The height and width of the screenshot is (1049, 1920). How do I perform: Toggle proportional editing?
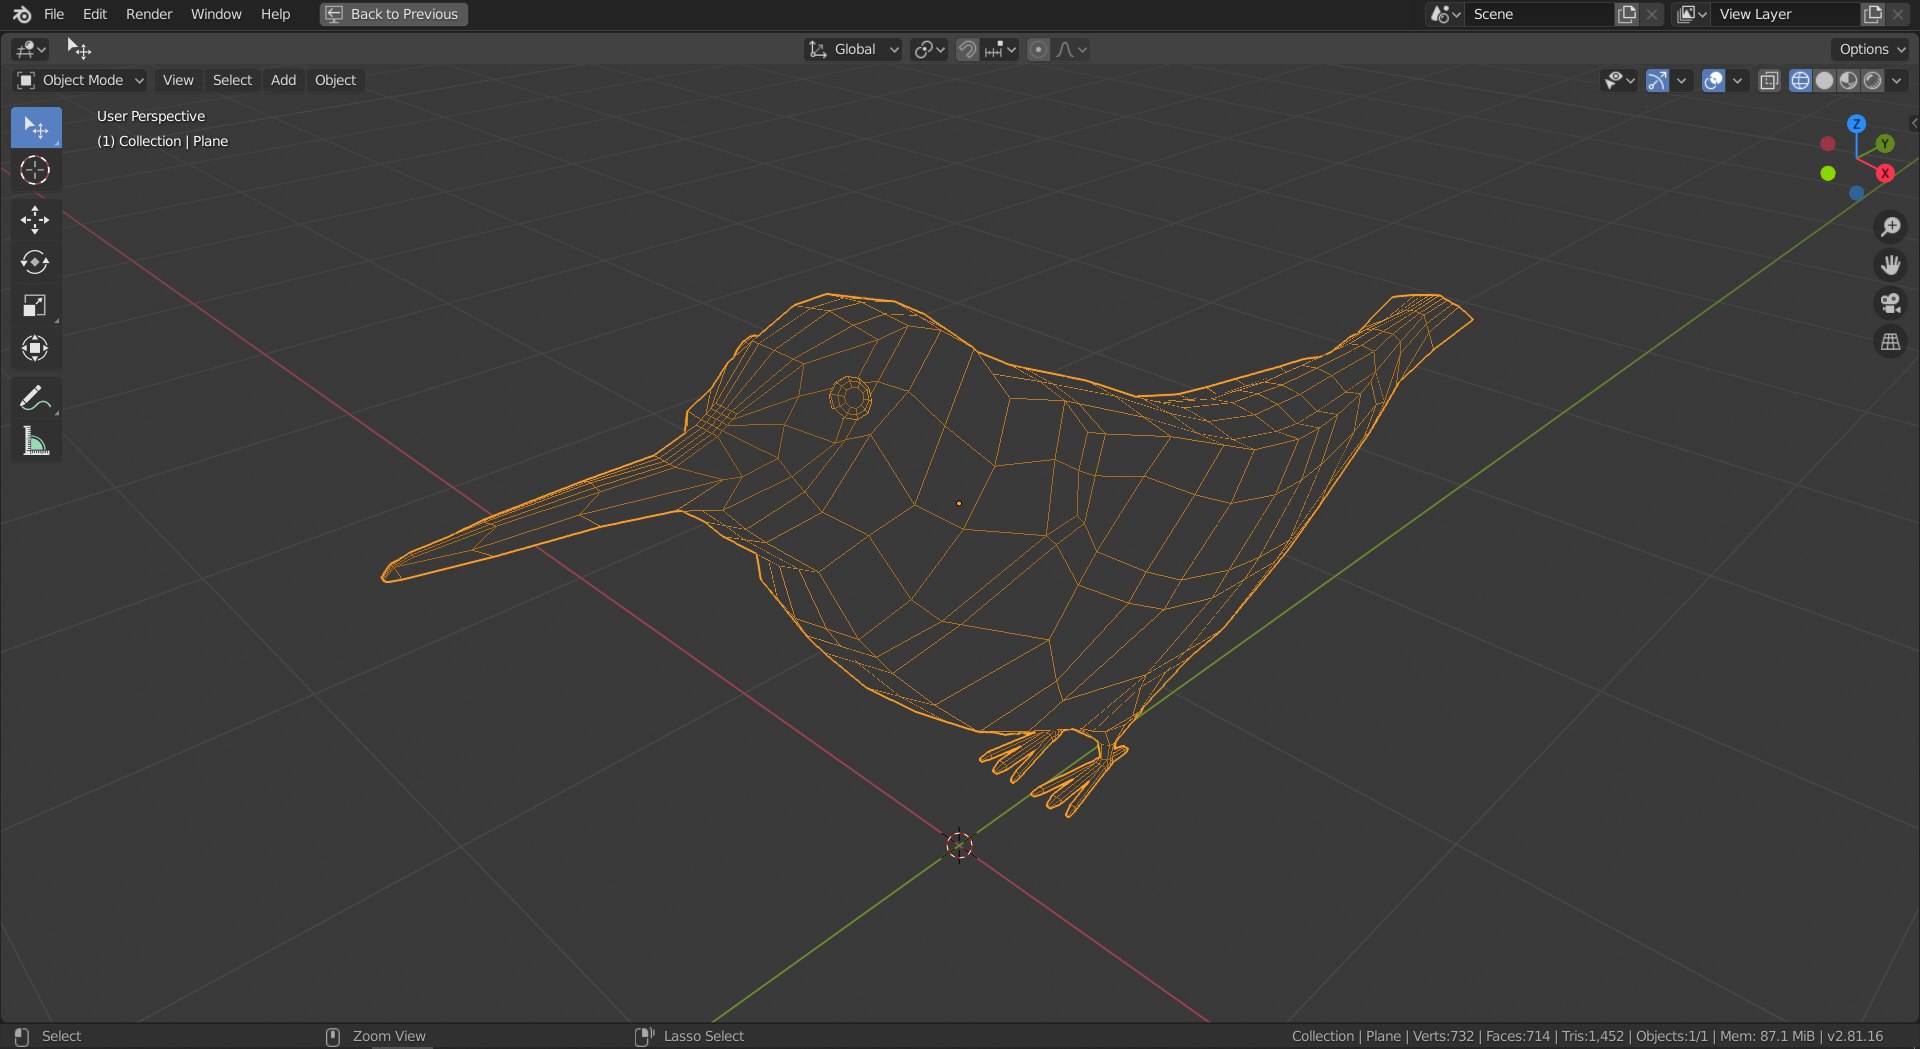1039,49
